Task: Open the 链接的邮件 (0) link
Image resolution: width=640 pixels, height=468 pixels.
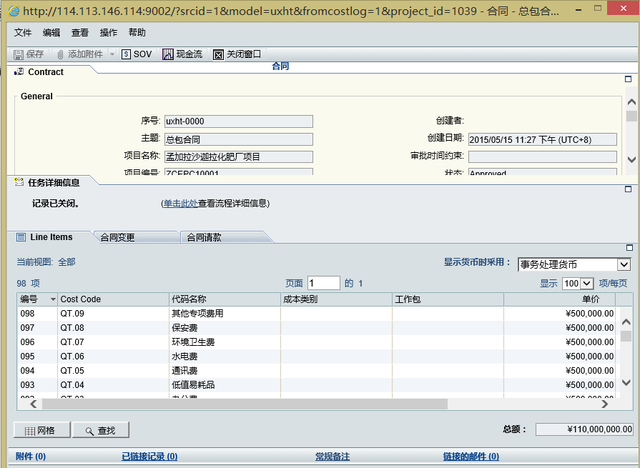Action: [471, 456]
